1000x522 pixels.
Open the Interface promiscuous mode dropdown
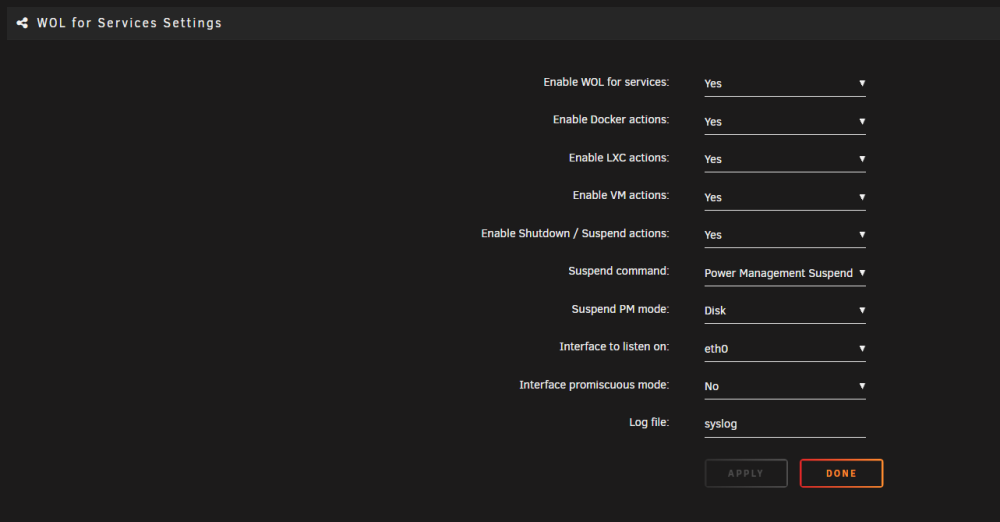[784, 386]
